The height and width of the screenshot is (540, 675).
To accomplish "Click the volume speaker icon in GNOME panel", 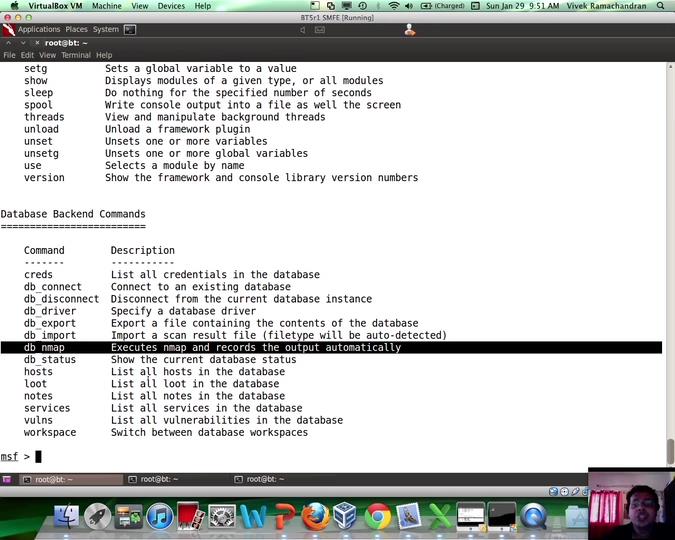I will [x=303, y=30].
